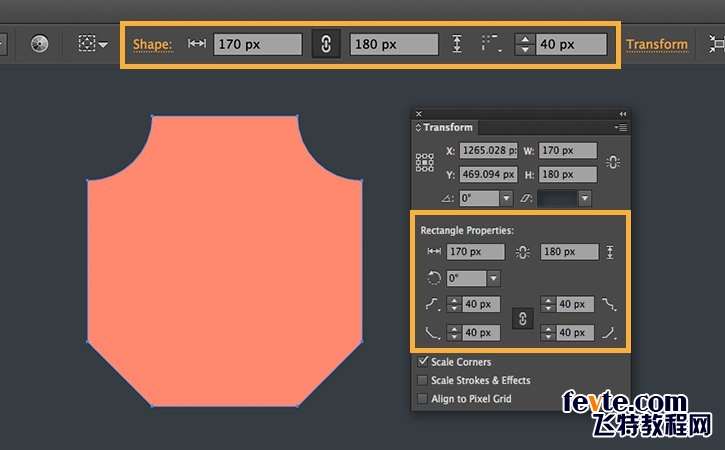The height and width of the screenshot is (450, 725).
Task: Open the rectangle angle dropdown
Action: tap(493, 278)
